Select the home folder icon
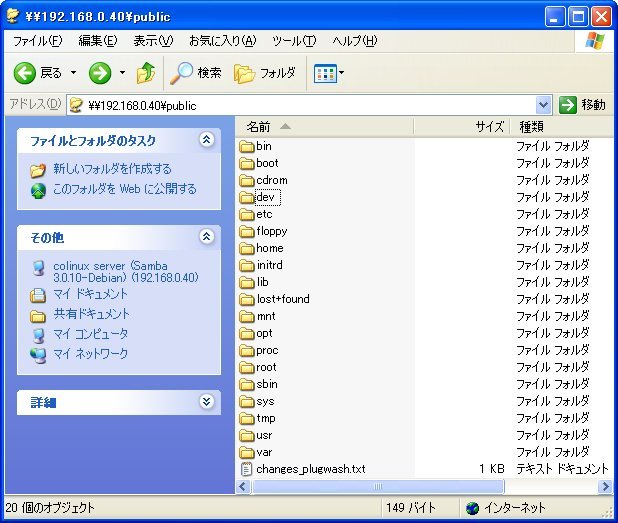Viewport: 618px width, 523px height. [247, 249]
